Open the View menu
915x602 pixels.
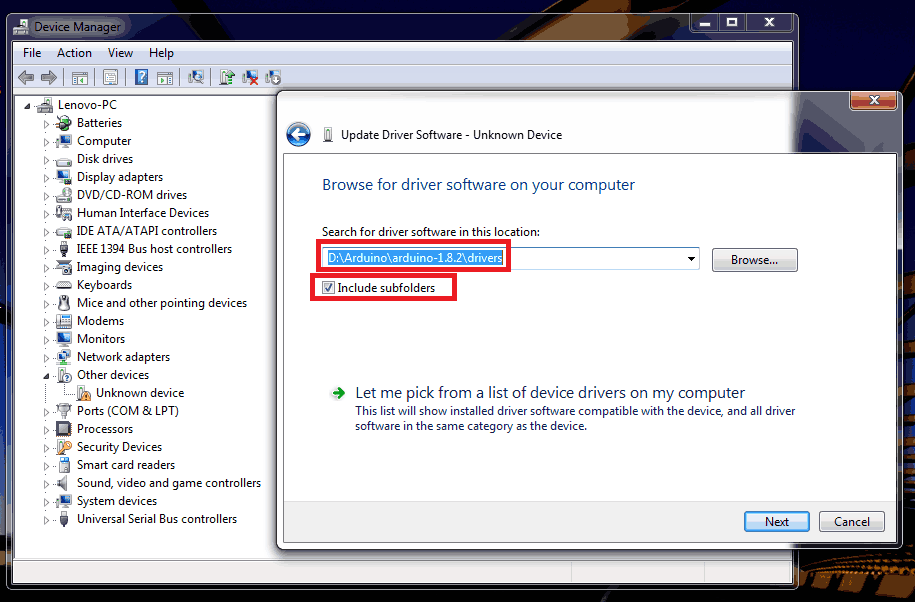point(120,52)
